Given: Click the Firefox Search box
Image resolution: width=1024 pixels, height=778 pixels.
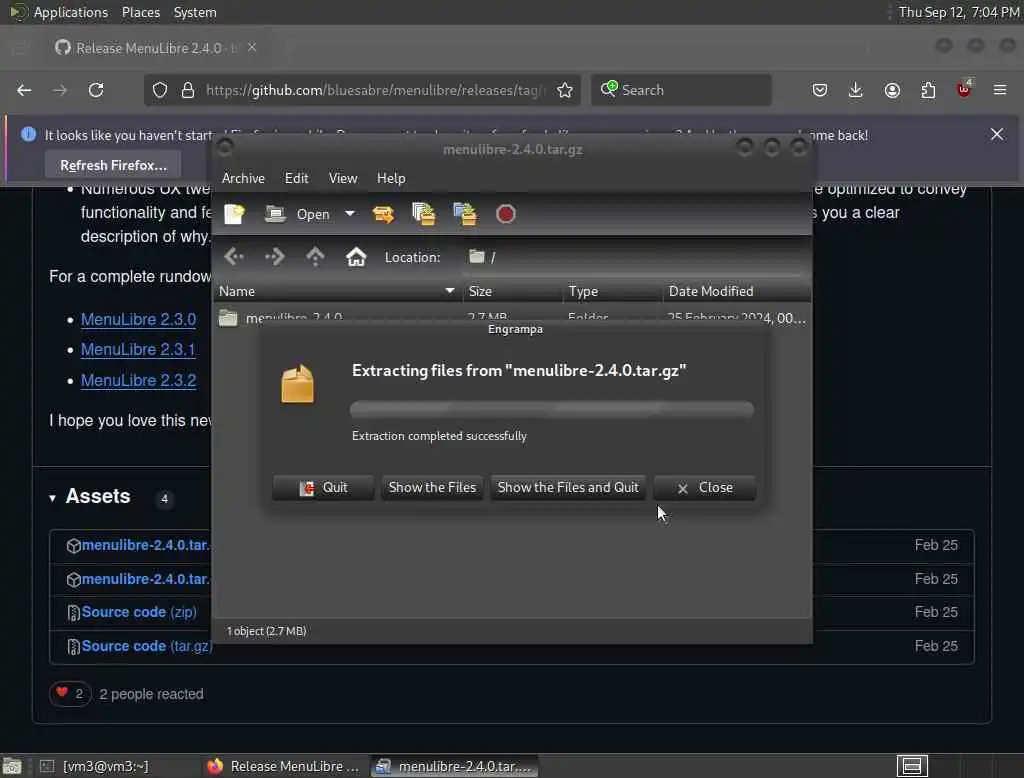Looking at the screenshot, I should (x=681, y=90).
